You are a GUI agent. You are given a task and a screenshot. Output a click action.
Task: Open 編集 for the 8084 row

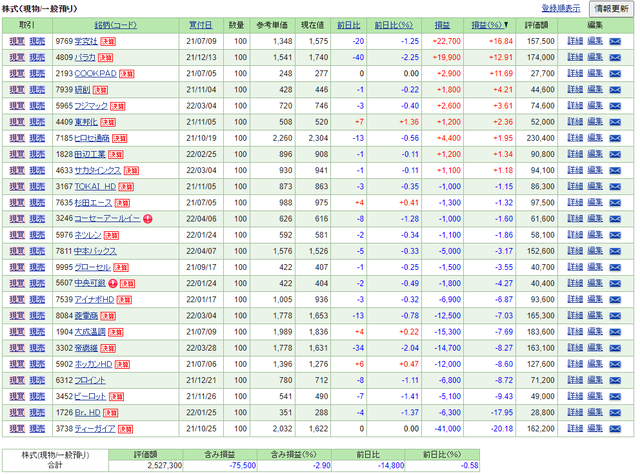pos(595,315)
